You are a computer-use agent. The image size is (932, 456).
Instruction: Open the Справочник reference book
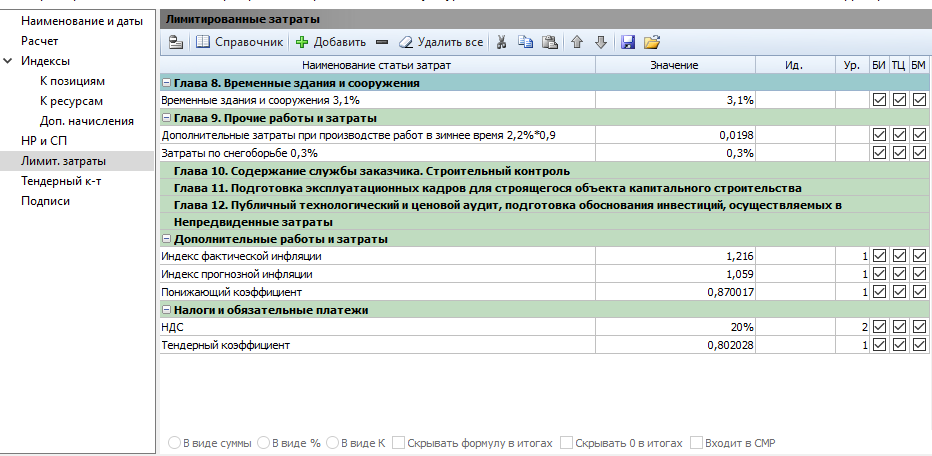240,42
